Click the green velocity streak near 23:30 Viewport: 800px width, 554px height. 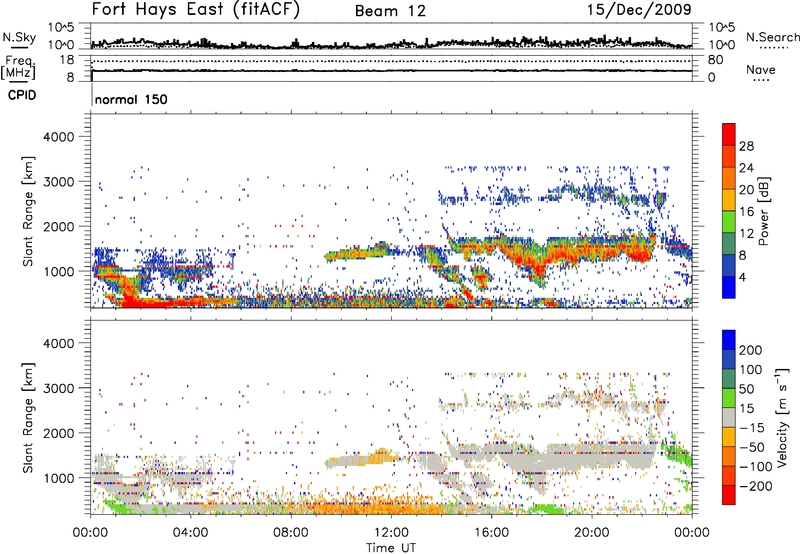678,451
